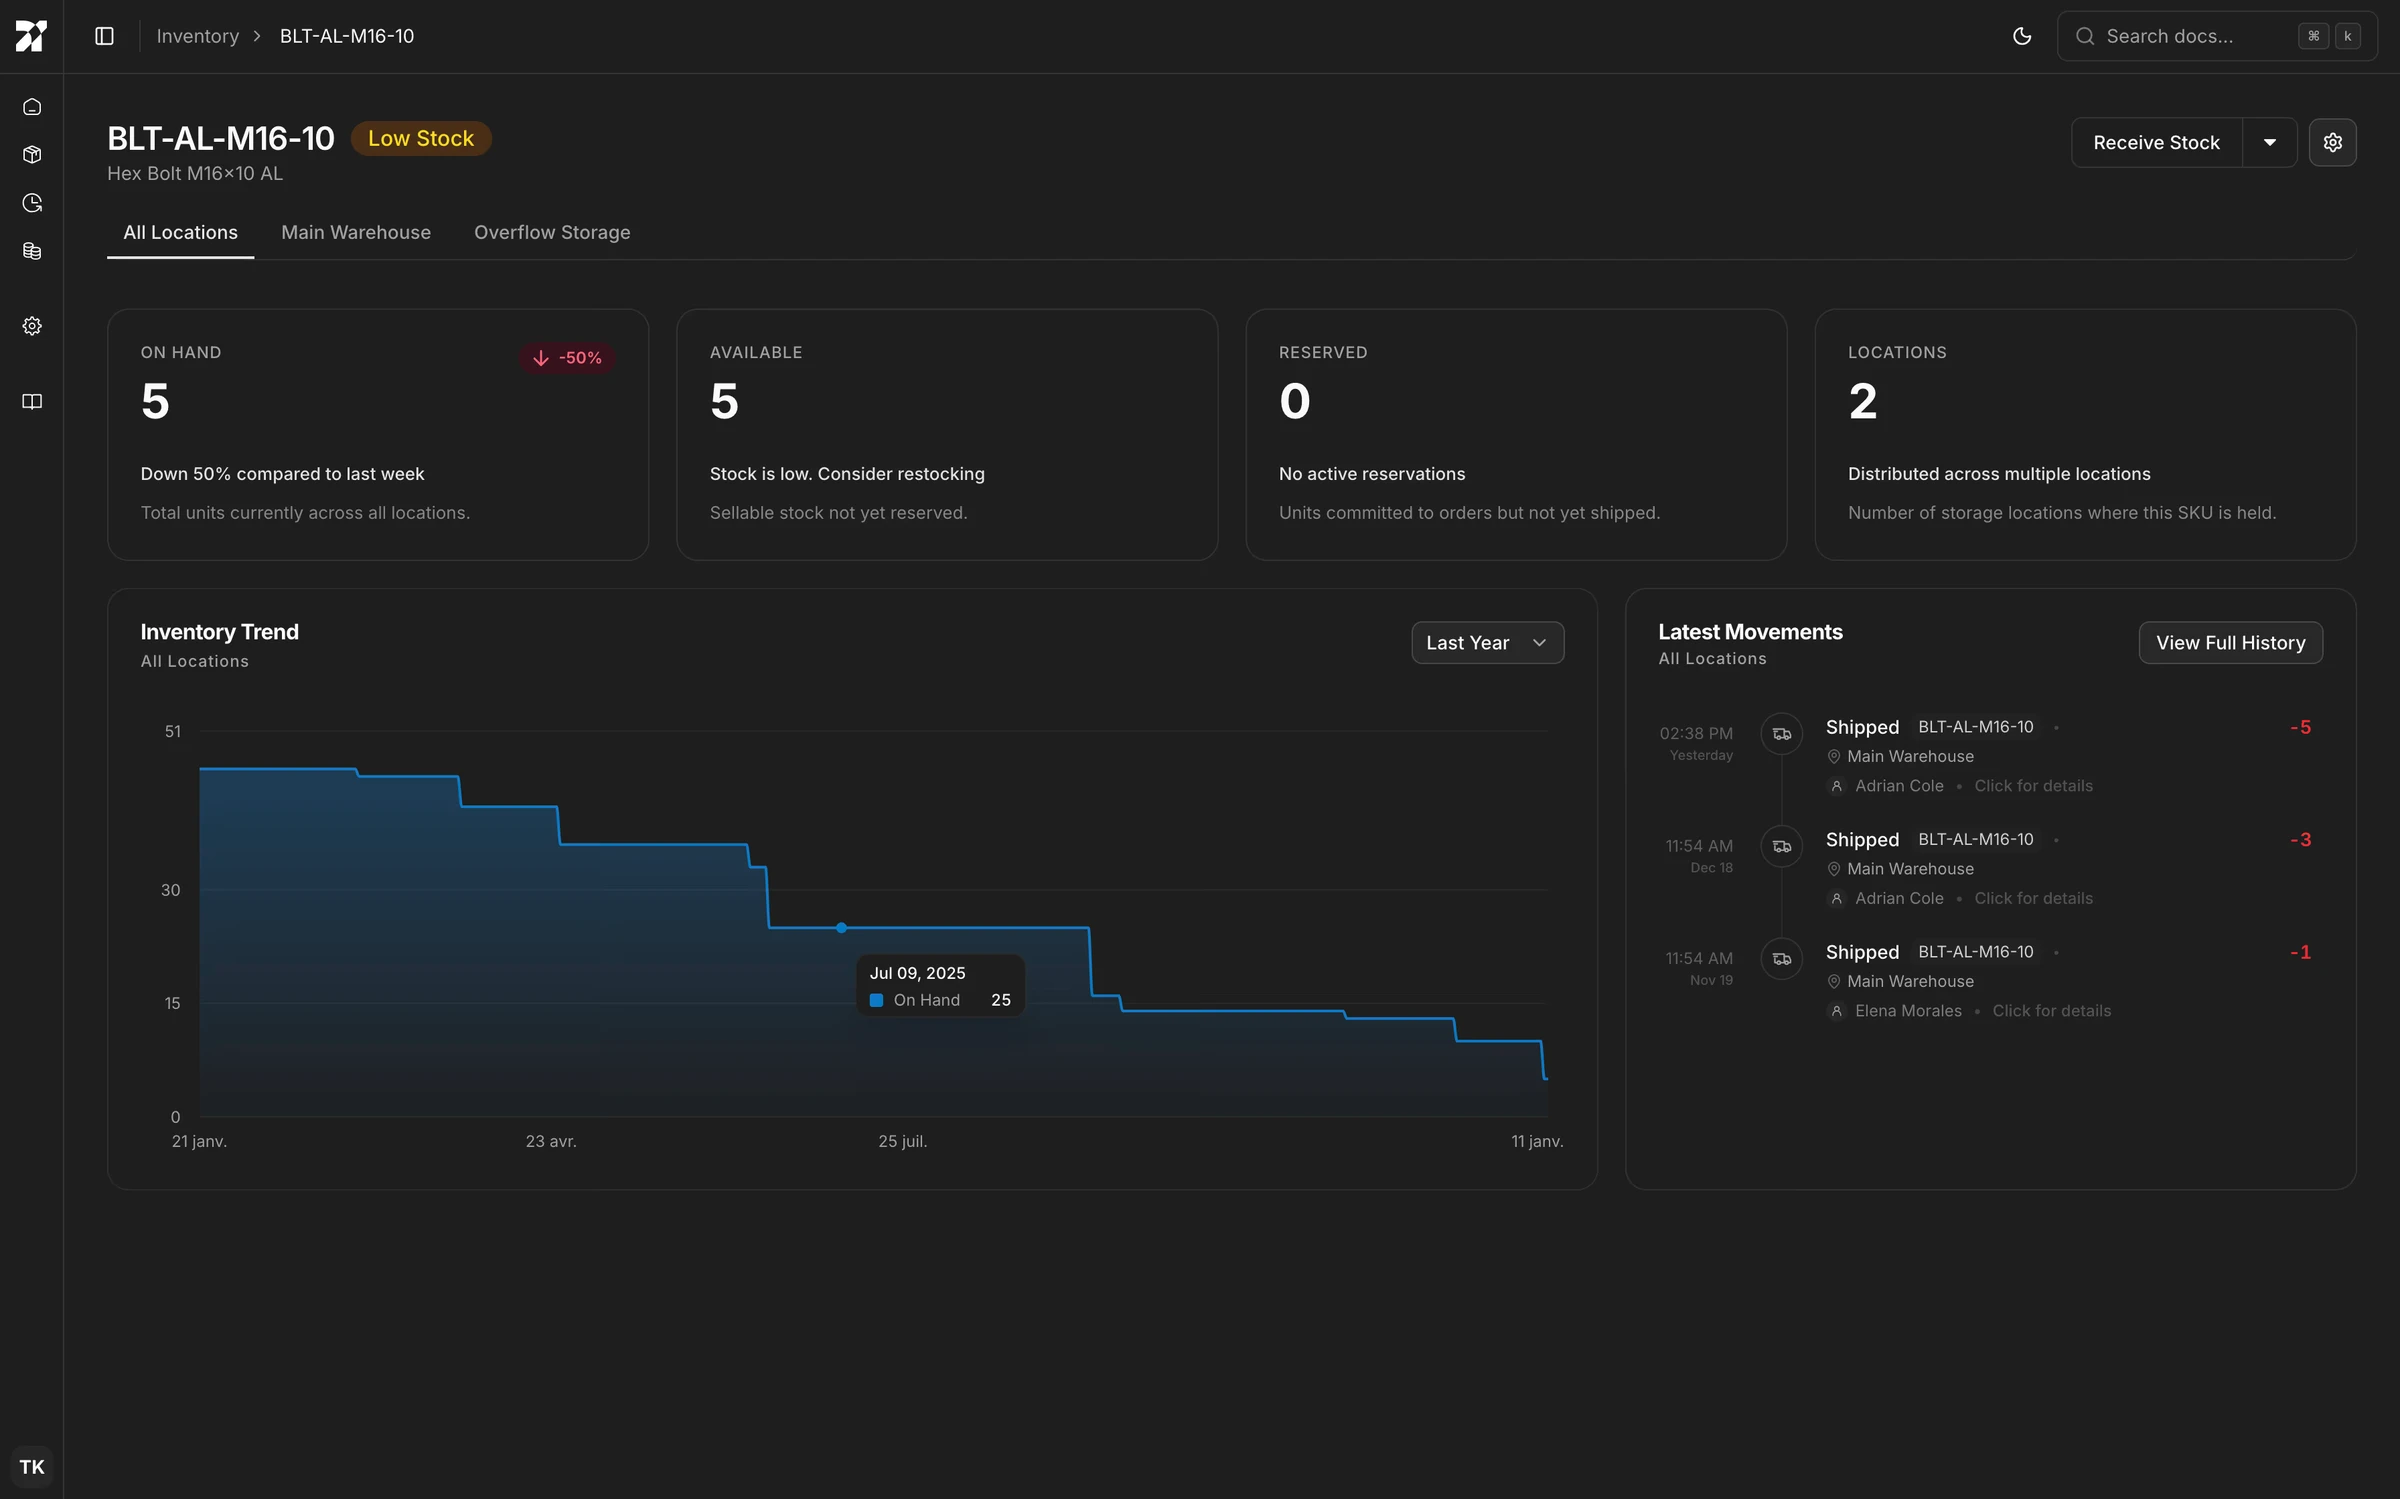Open SKU settings gear next to Receive Stock
The image size is (2400, 1499).
pos(2332,143)
